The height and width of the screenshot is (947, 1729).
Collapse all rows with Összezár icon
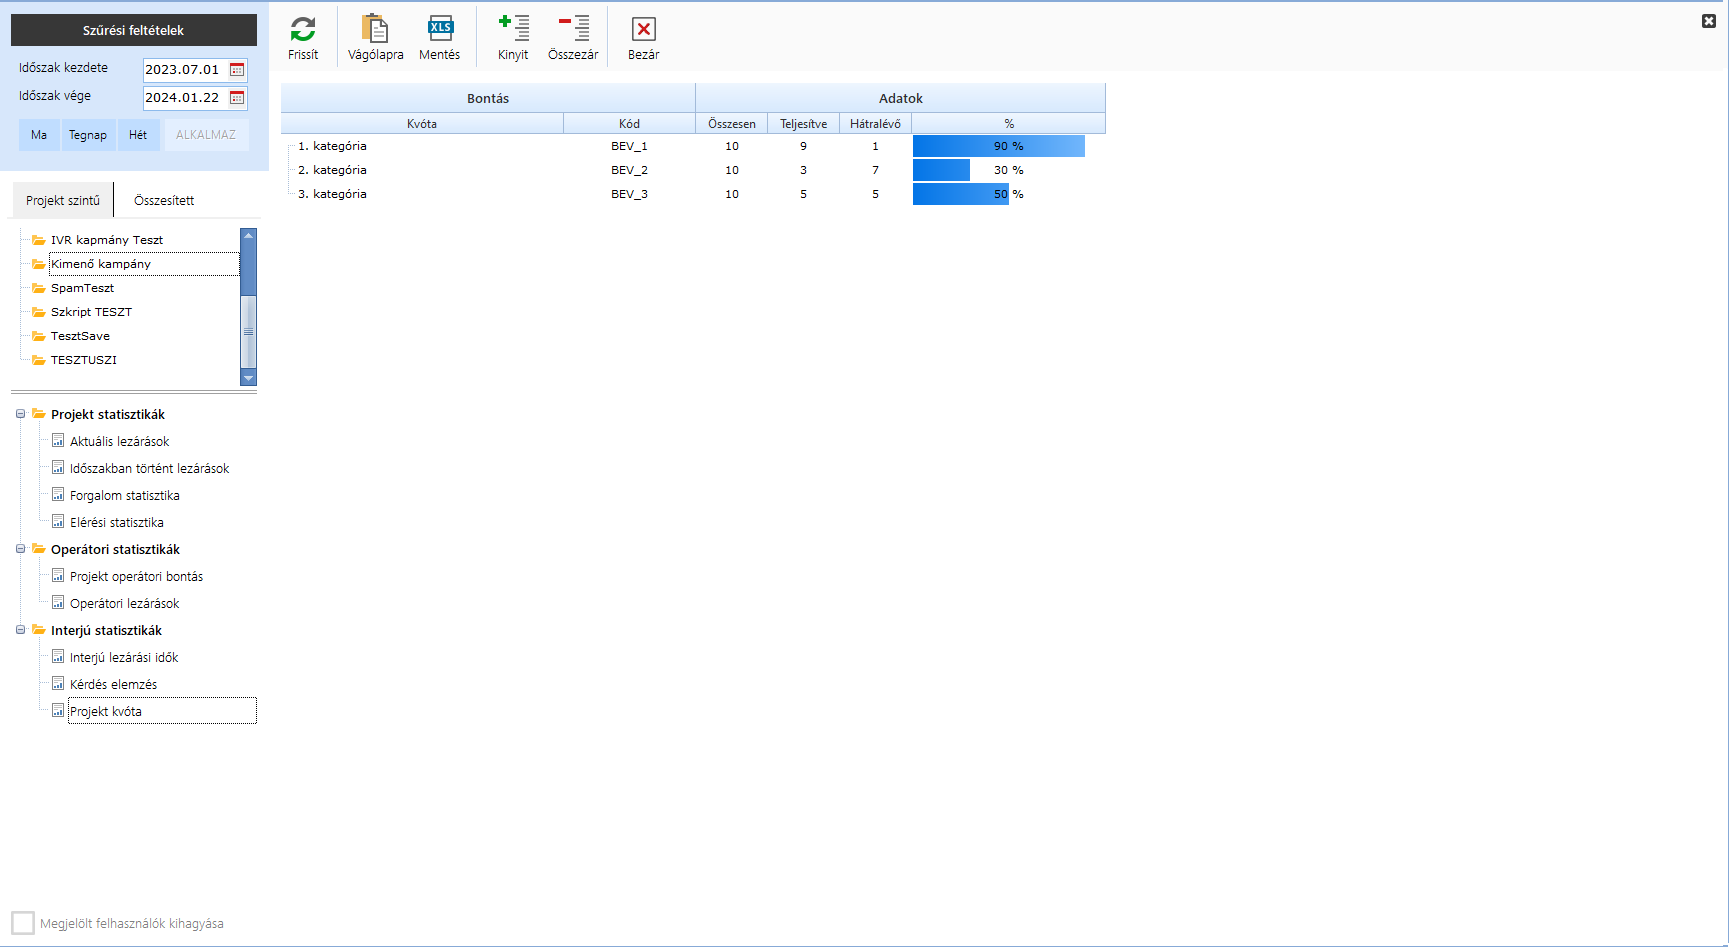[x=573, y=30]
